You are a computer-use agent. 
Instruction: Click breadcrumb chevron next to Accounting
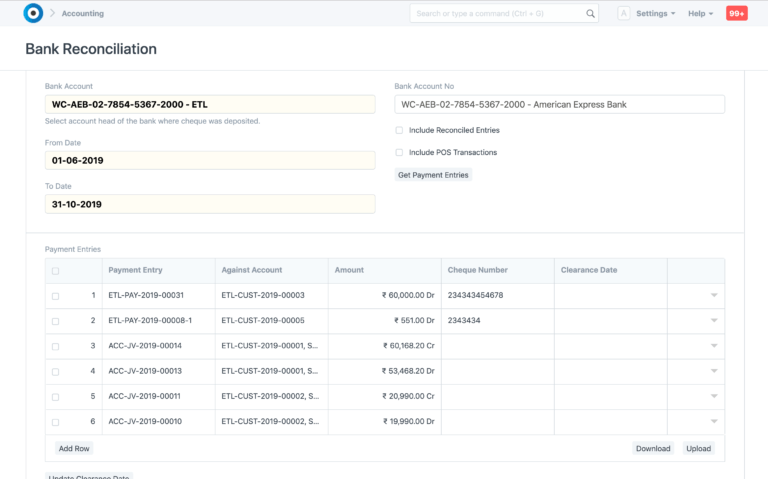[52, 14]
